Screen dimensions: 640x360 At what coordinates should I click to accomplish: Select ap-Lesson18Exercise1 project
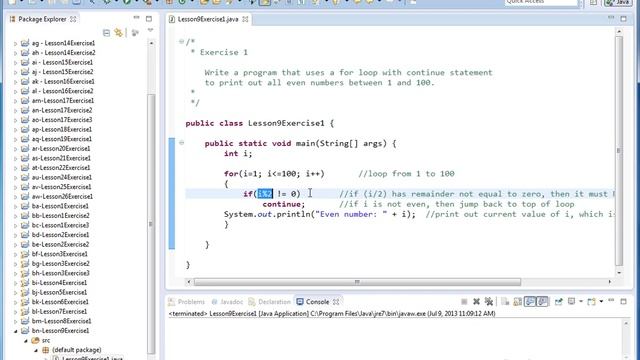62,129
